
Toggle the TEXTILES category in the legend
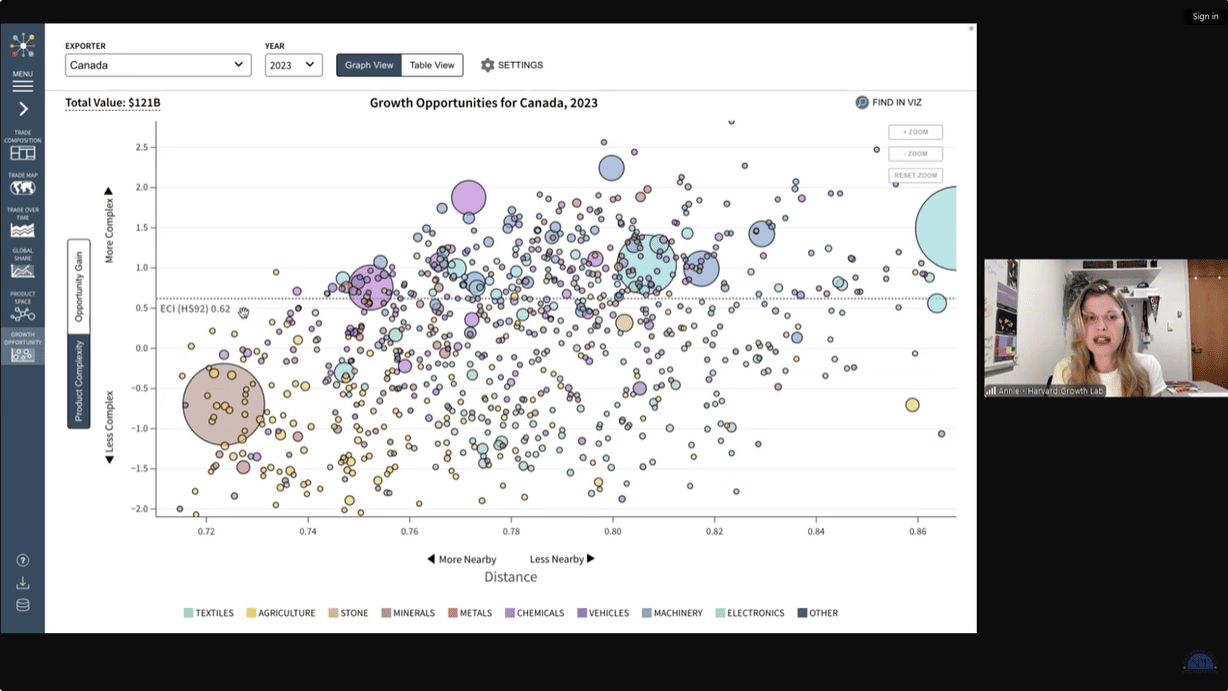(208, 612)
